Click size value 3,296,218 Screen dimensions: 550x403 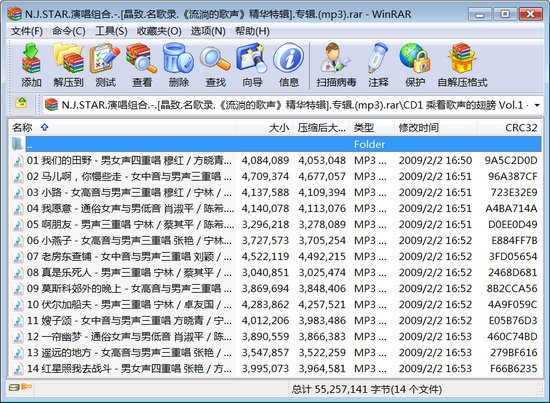pyautogui.click(x=265, y=224)
